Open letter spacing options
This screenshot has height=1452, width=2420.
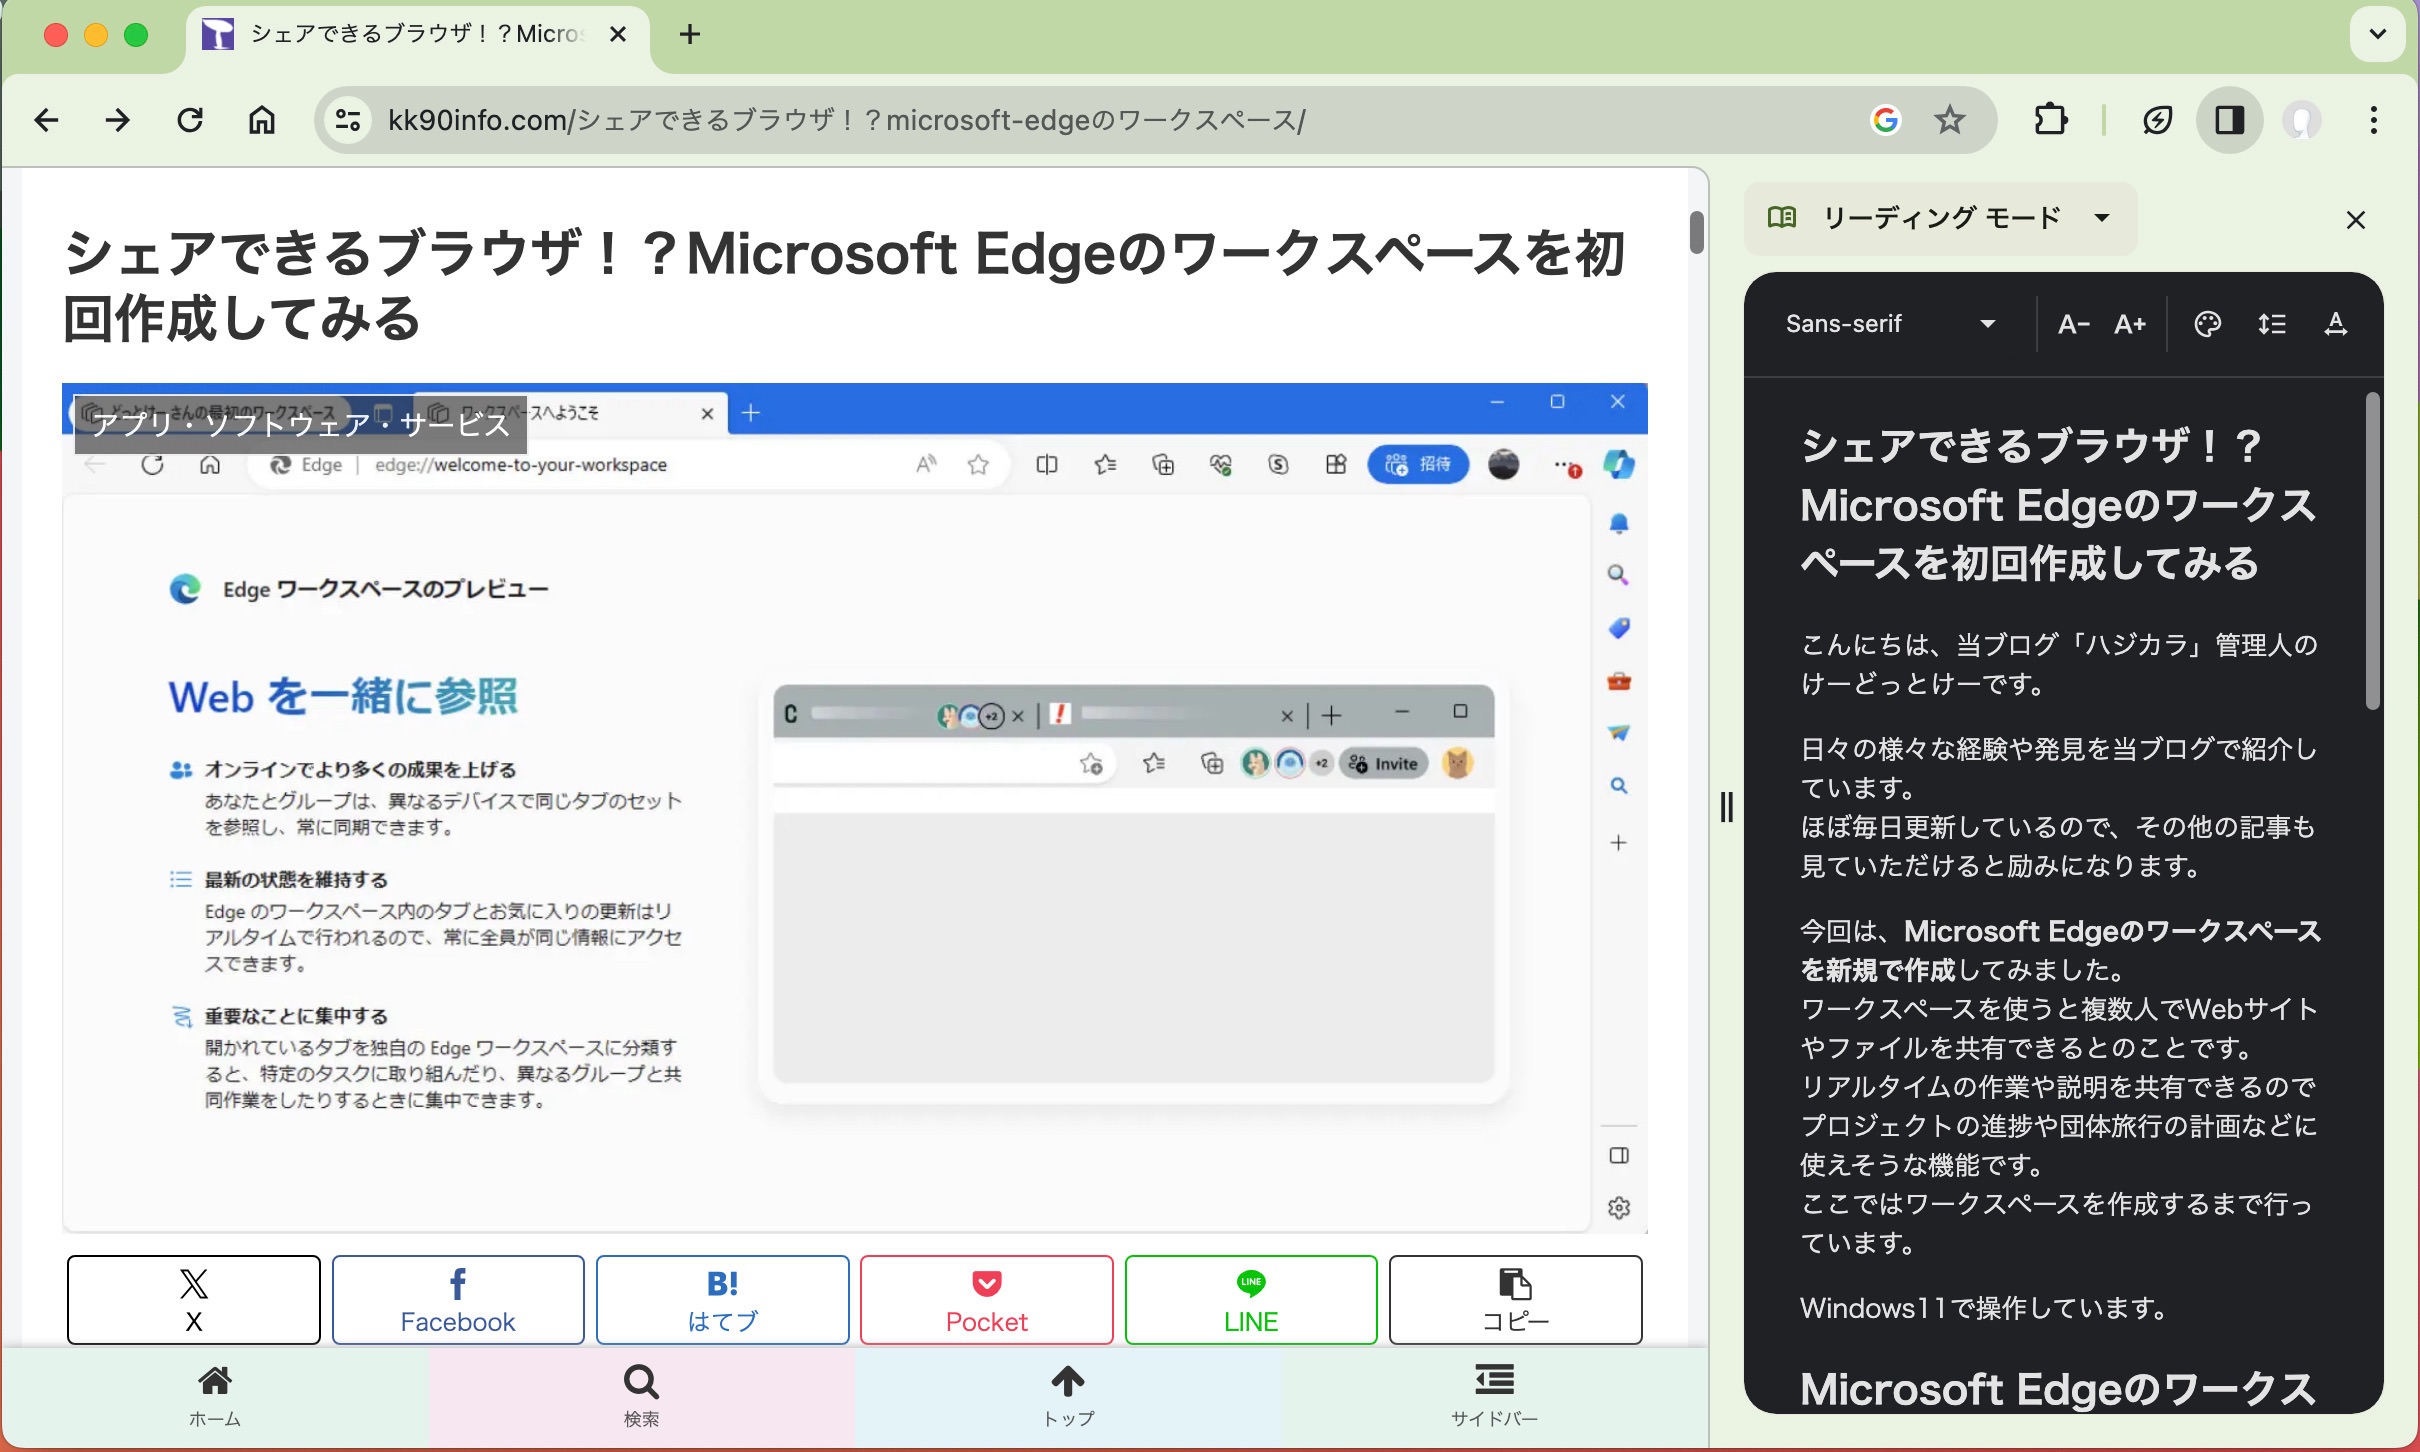pyautogui.click(x=2335, y=324)
